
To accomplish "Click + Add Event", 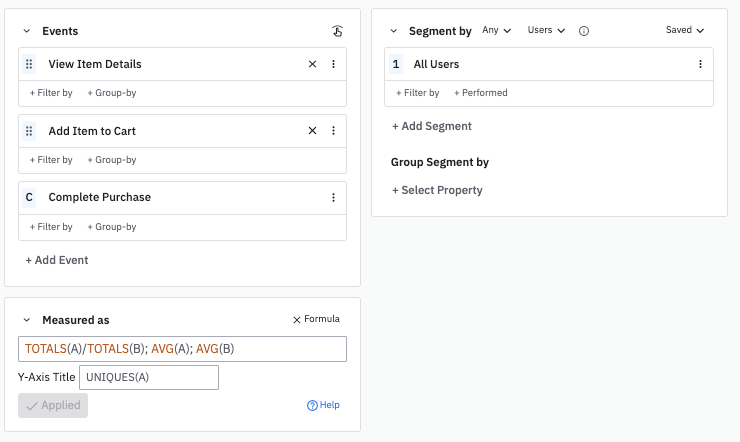I will (x=57, y=260).
